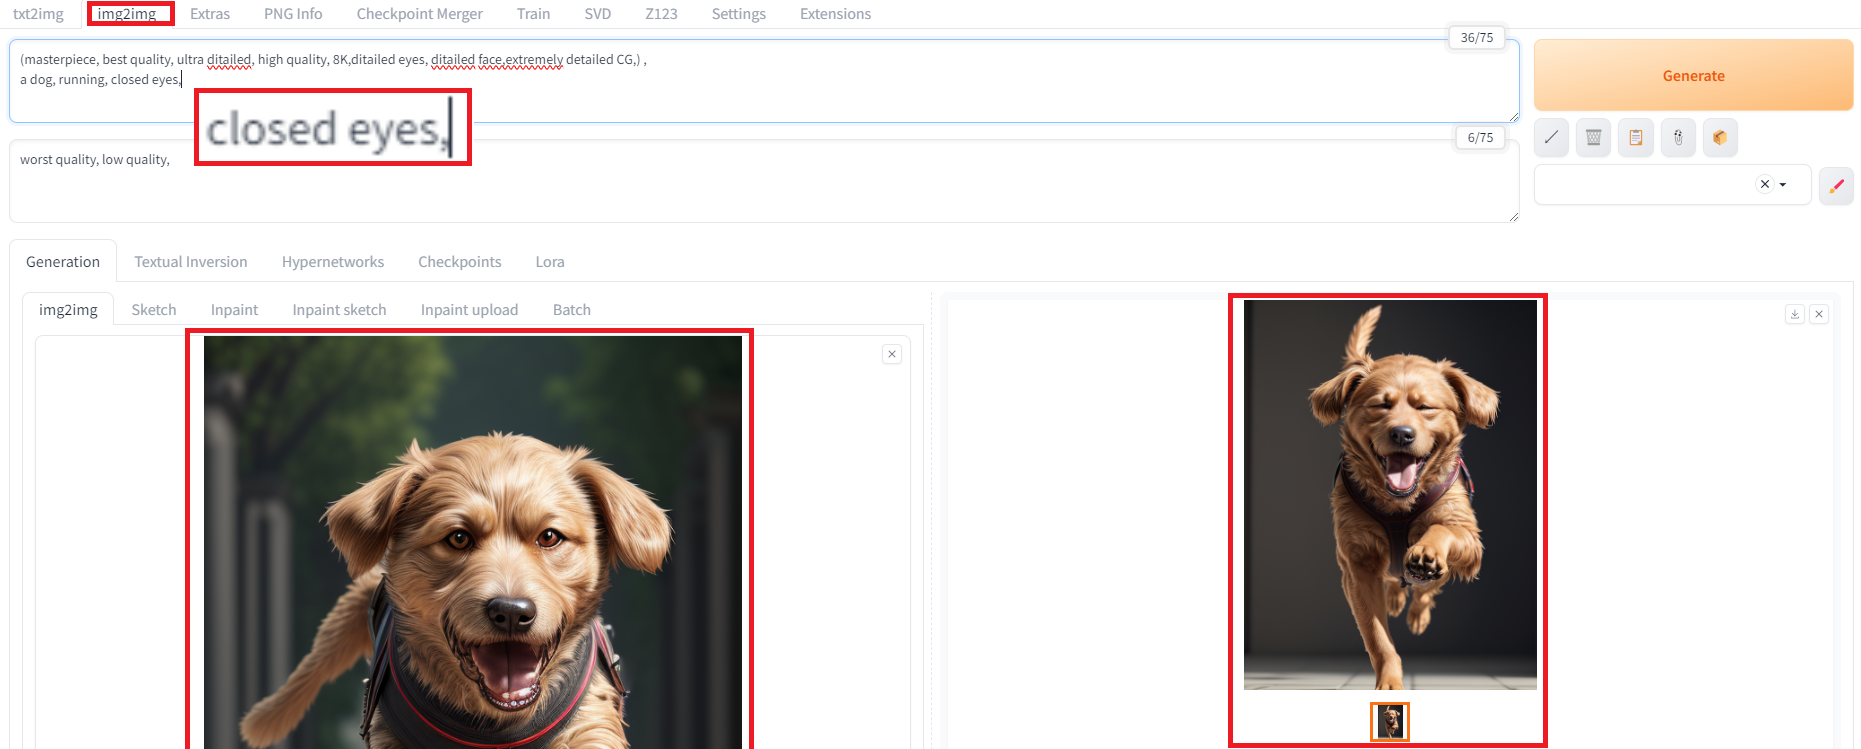
Task: Expand the styles dropdown arrow
Action: [1783, 185]
